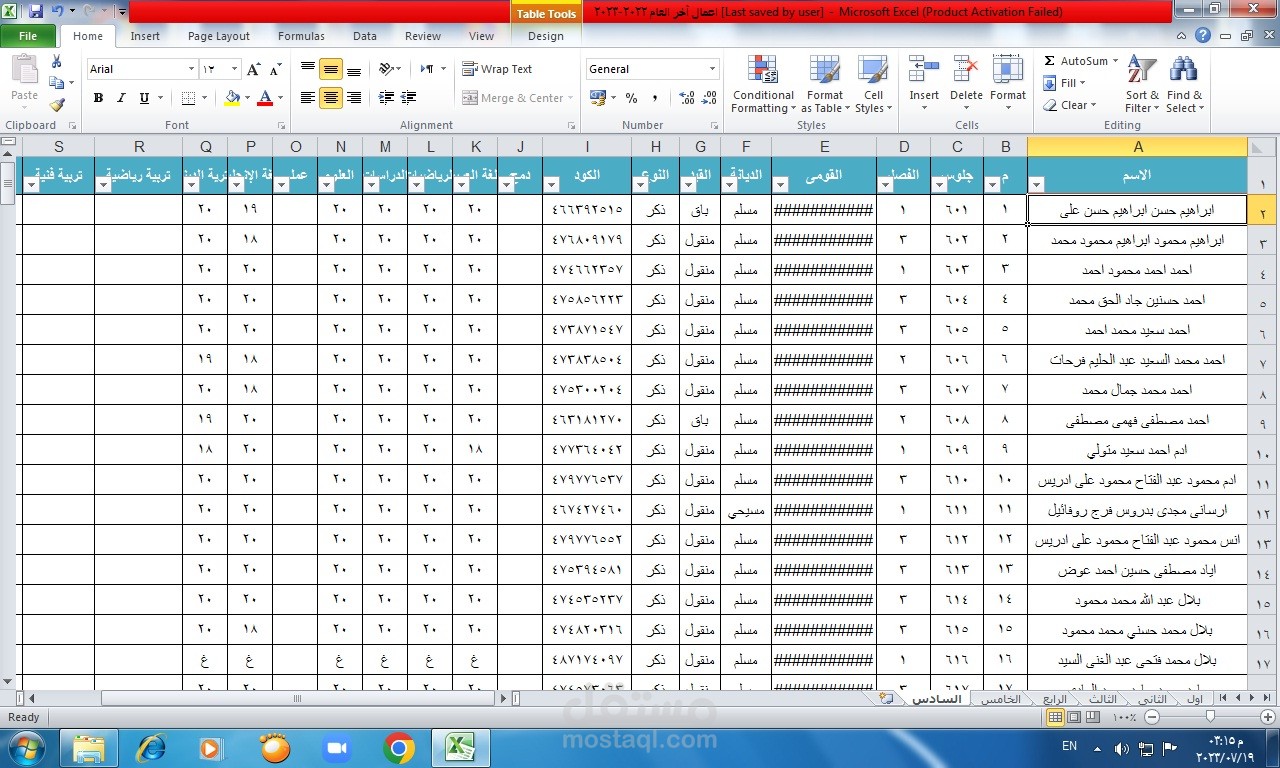Viewport: 1280px width, 768px height.
Task: Open the Fill Color dropdown arrow
Action: coord(247,98)
